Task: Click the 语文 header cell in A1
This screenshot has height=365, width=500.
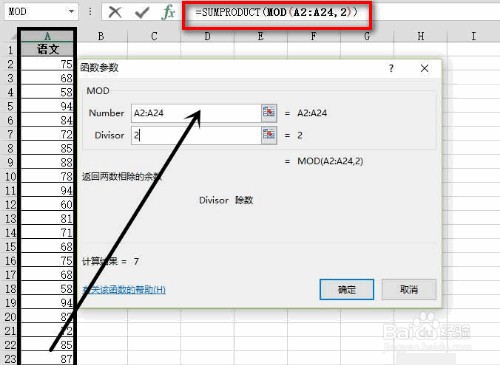Action: tap(47, 50)
